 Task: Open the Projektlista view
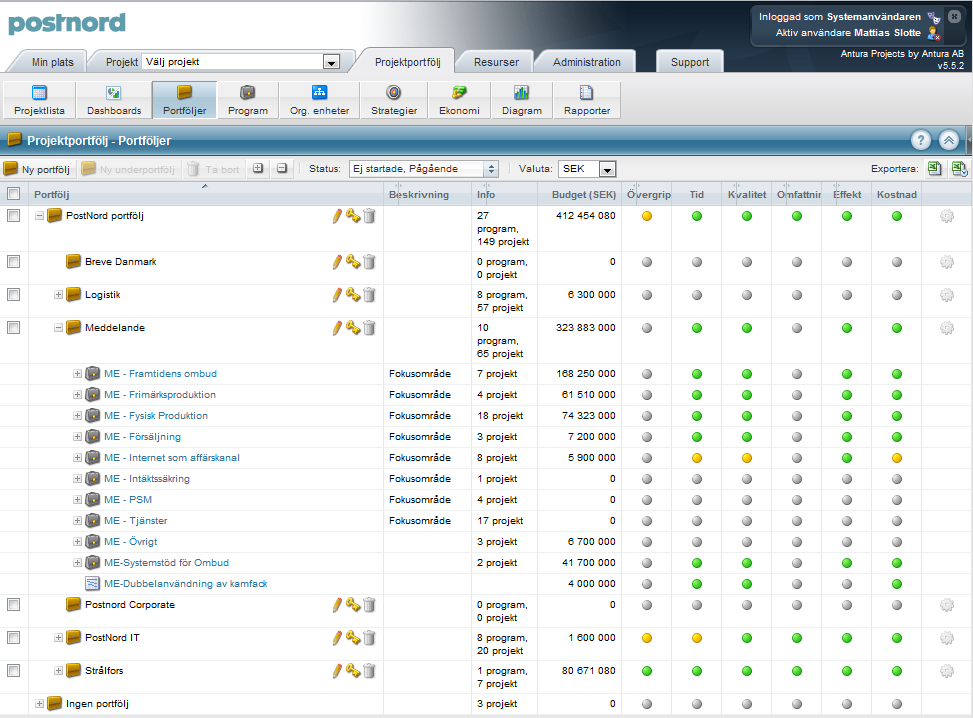coord(39,99)
